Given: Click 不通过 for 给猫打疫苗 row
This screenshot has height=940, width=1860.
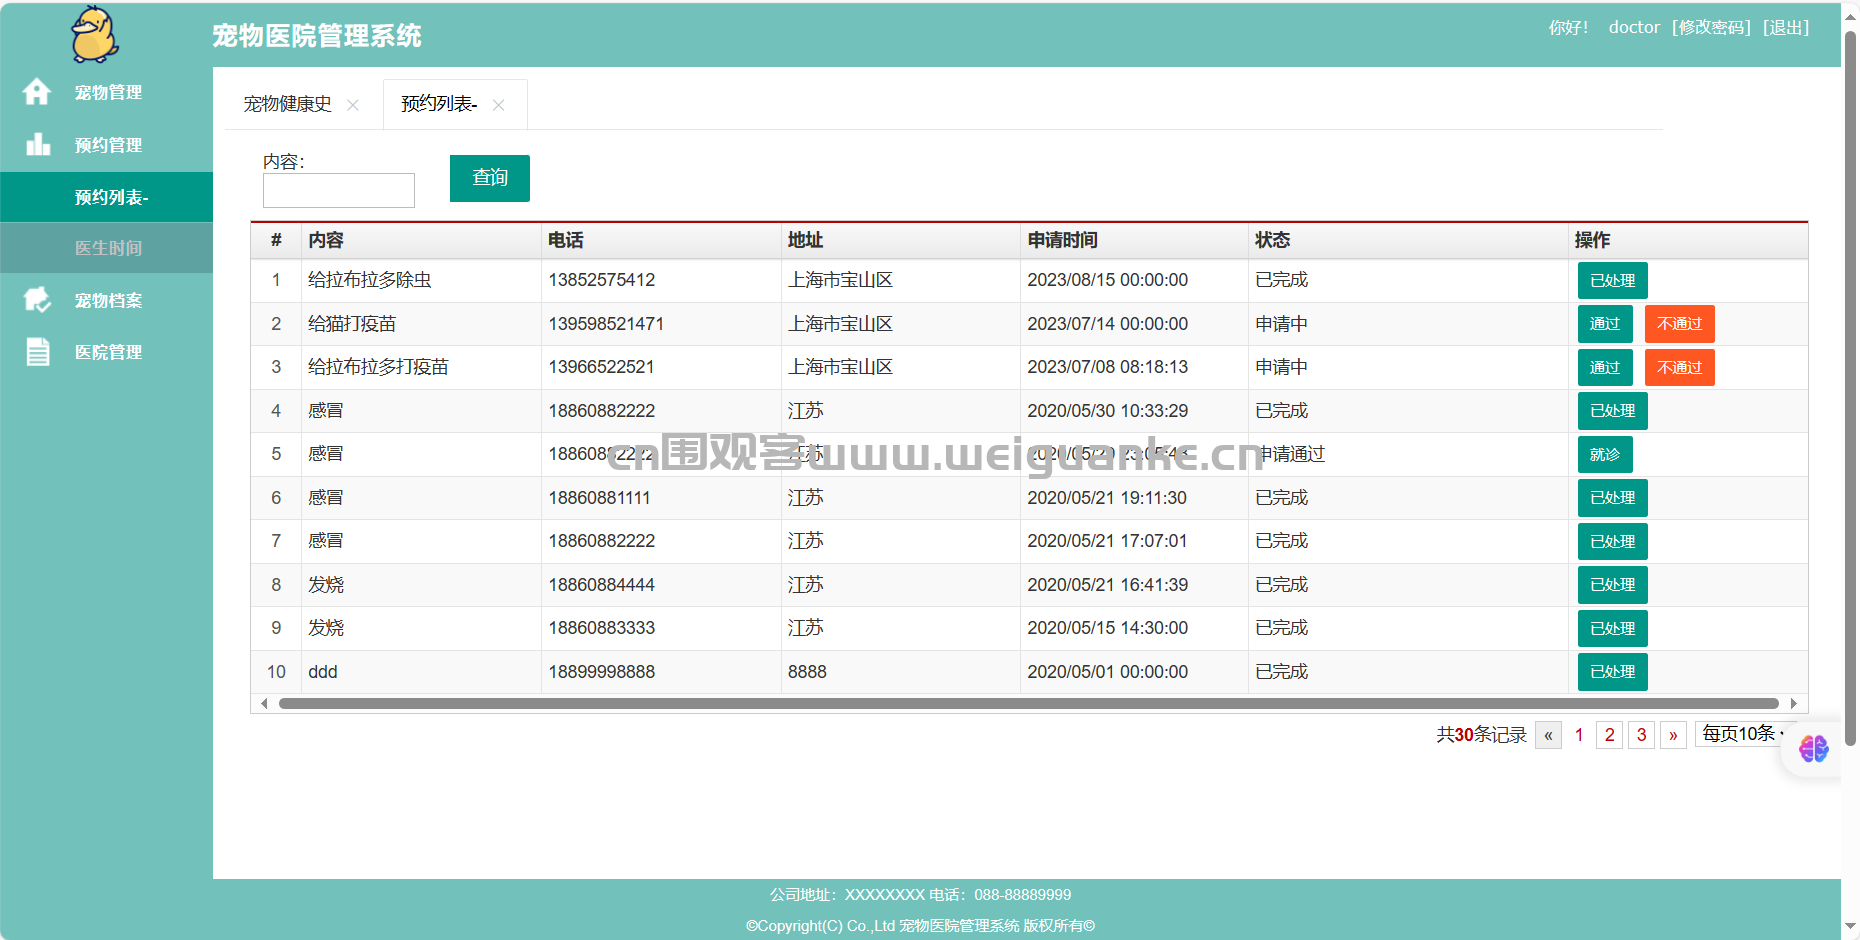Looking at the screenshot, I should (1680, 324).
